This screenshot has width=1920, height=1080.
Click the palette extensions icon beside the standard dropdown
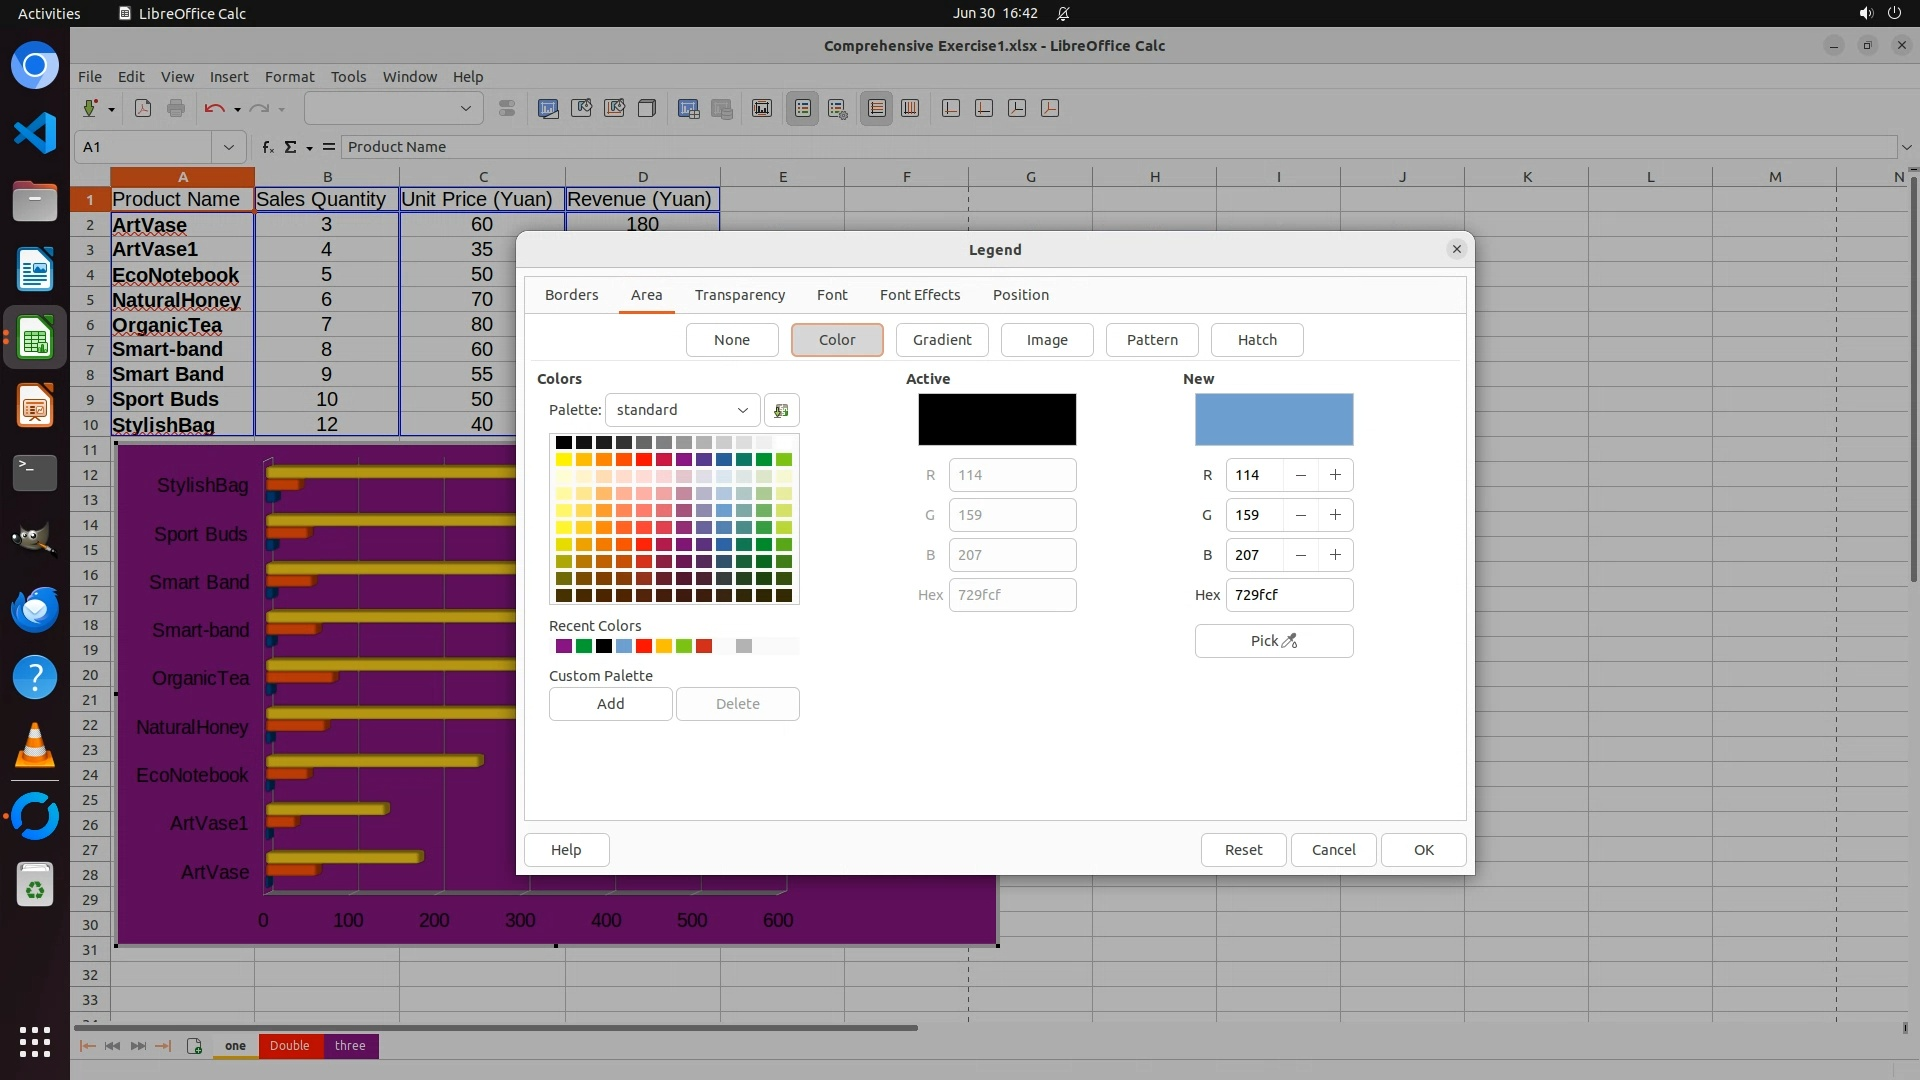point(781,410)
